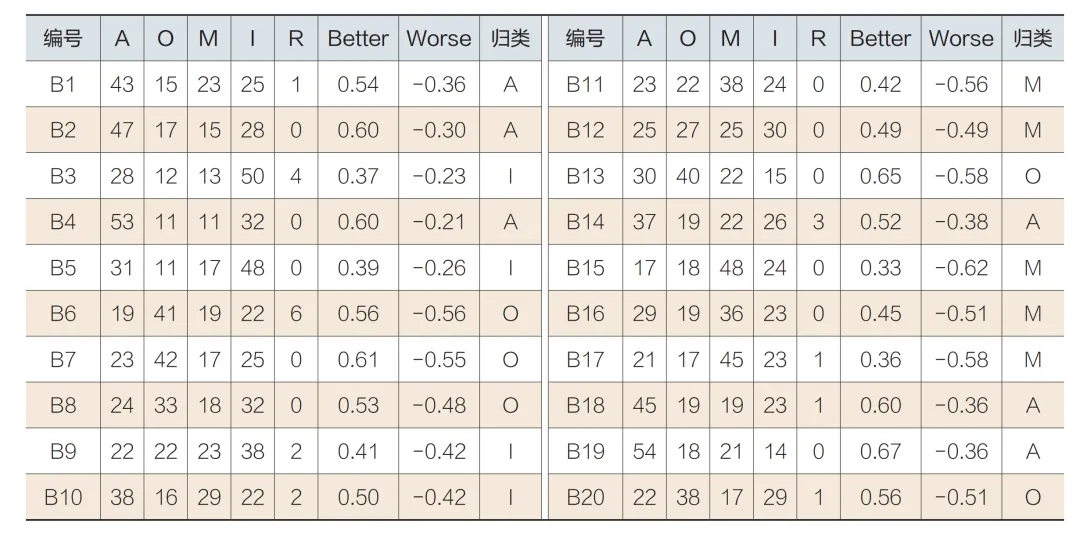The height and width of the screenshot is (536, 1080).
Task: Click the 0.67 Better value for B19
Action: [880, 451]
